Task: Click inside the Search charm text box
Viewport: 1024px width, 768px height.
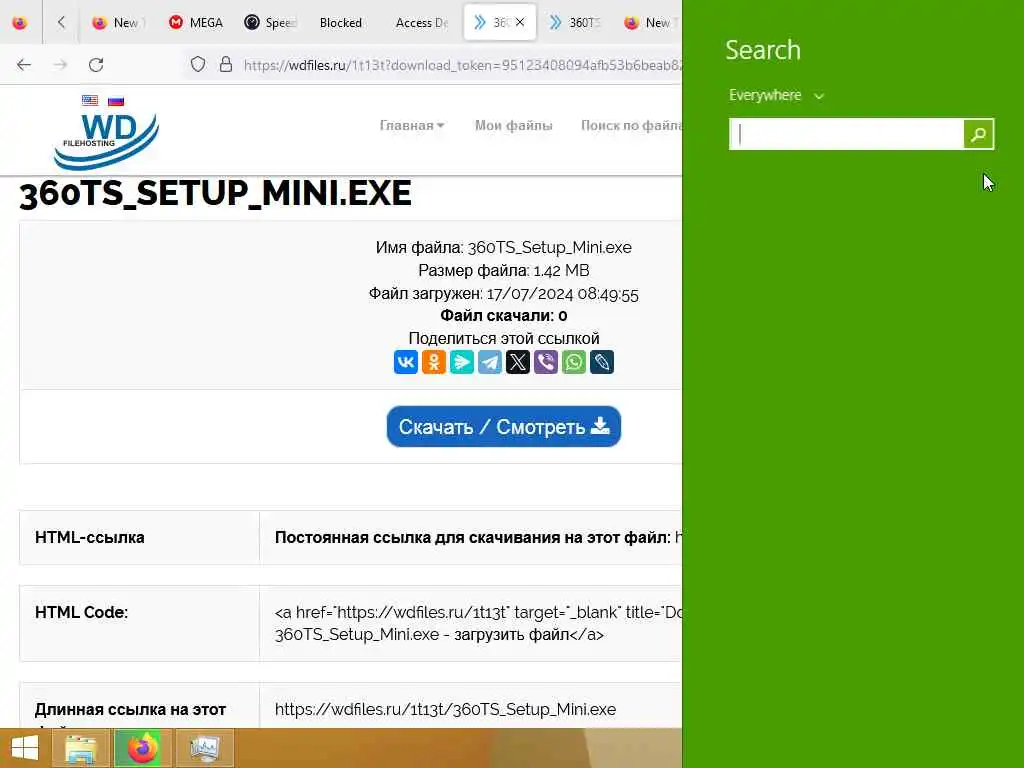Action: coord(846,134)
